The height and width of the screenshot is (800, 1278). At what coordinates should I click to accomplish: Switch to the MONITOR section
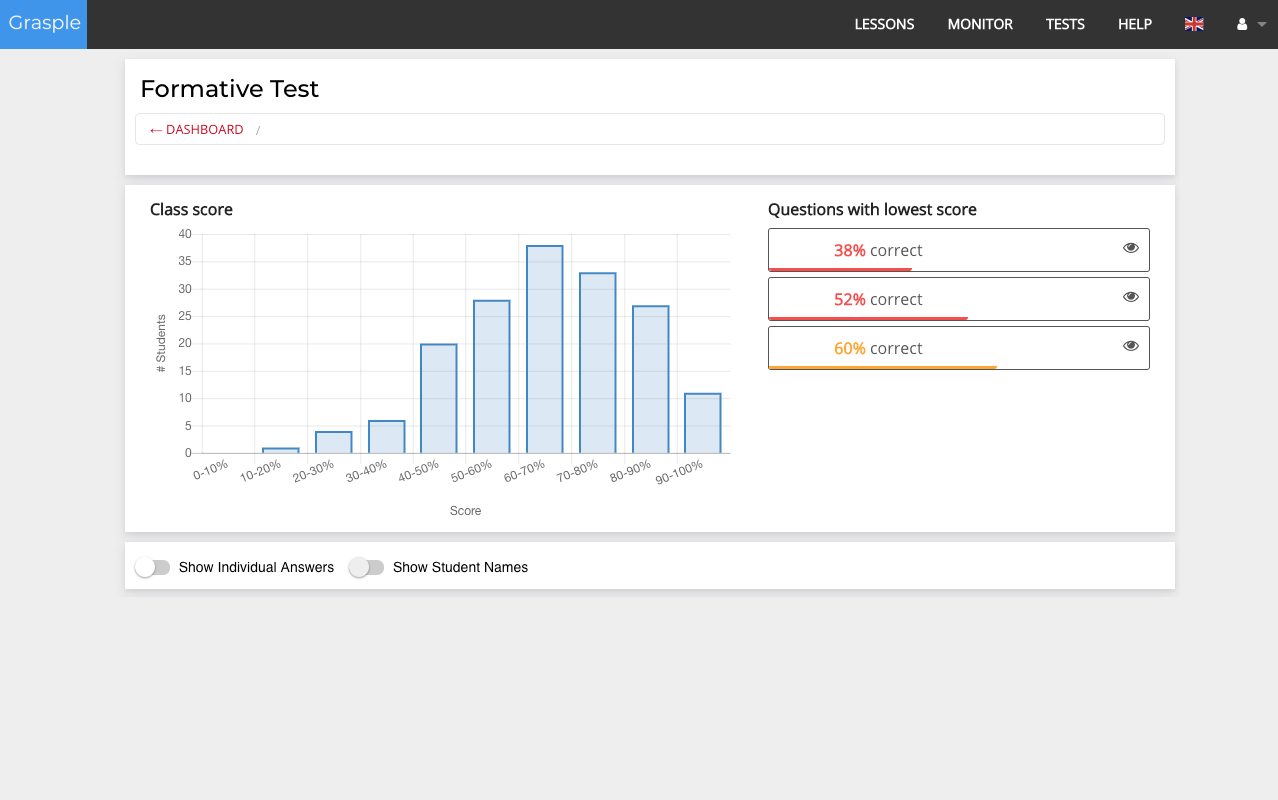979,24
